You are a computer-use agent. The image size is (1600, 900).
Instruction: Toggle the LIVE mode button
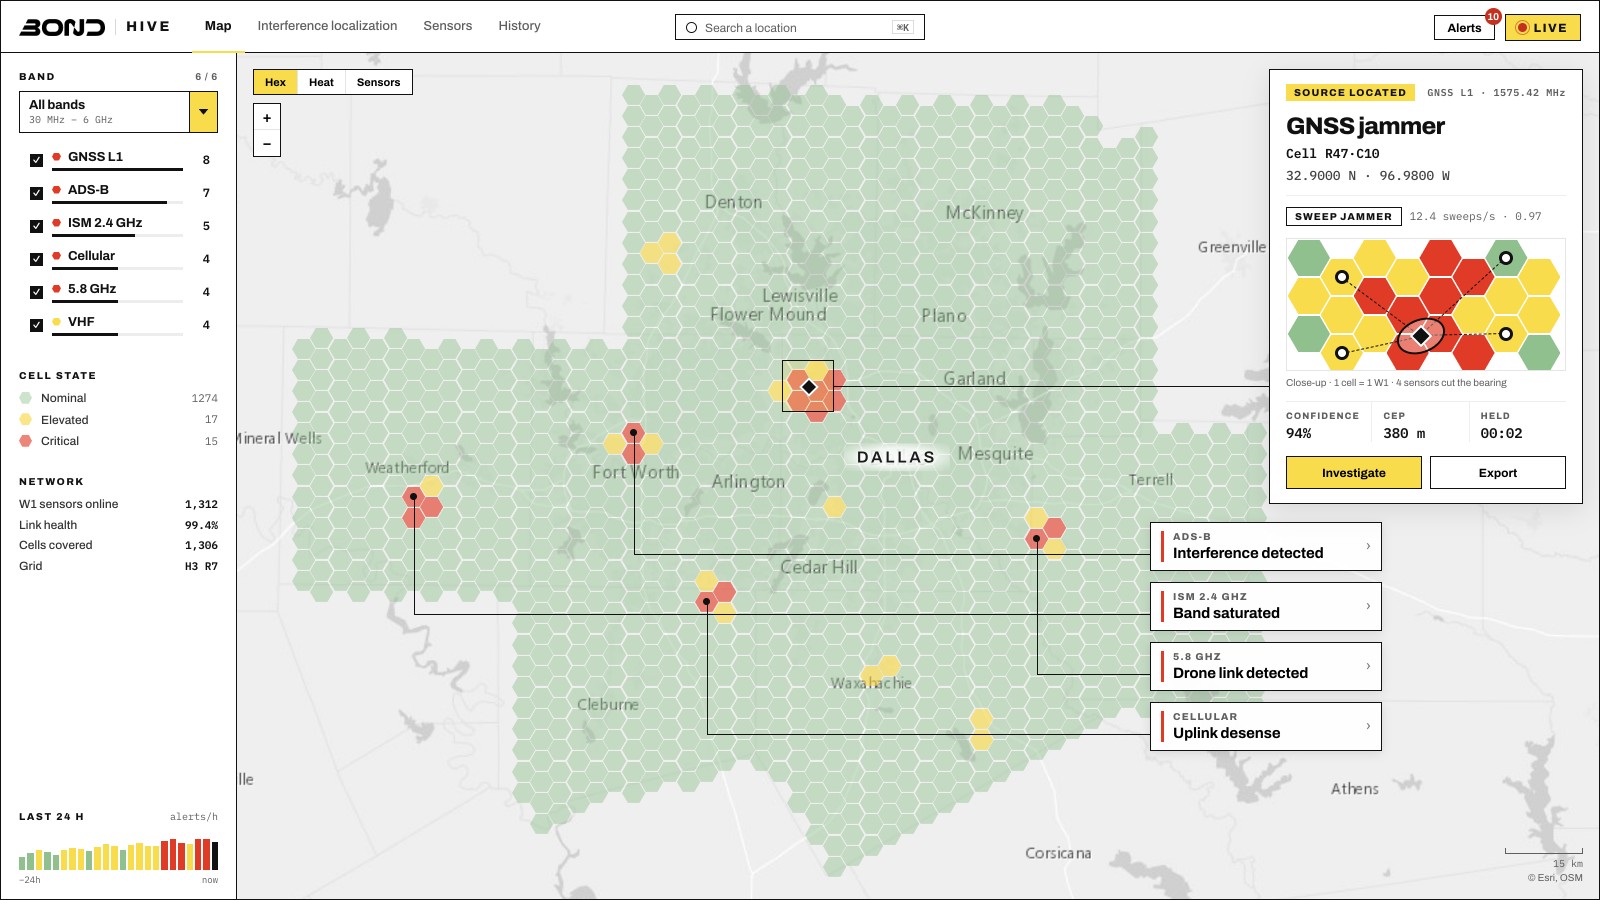point(1542,28)
